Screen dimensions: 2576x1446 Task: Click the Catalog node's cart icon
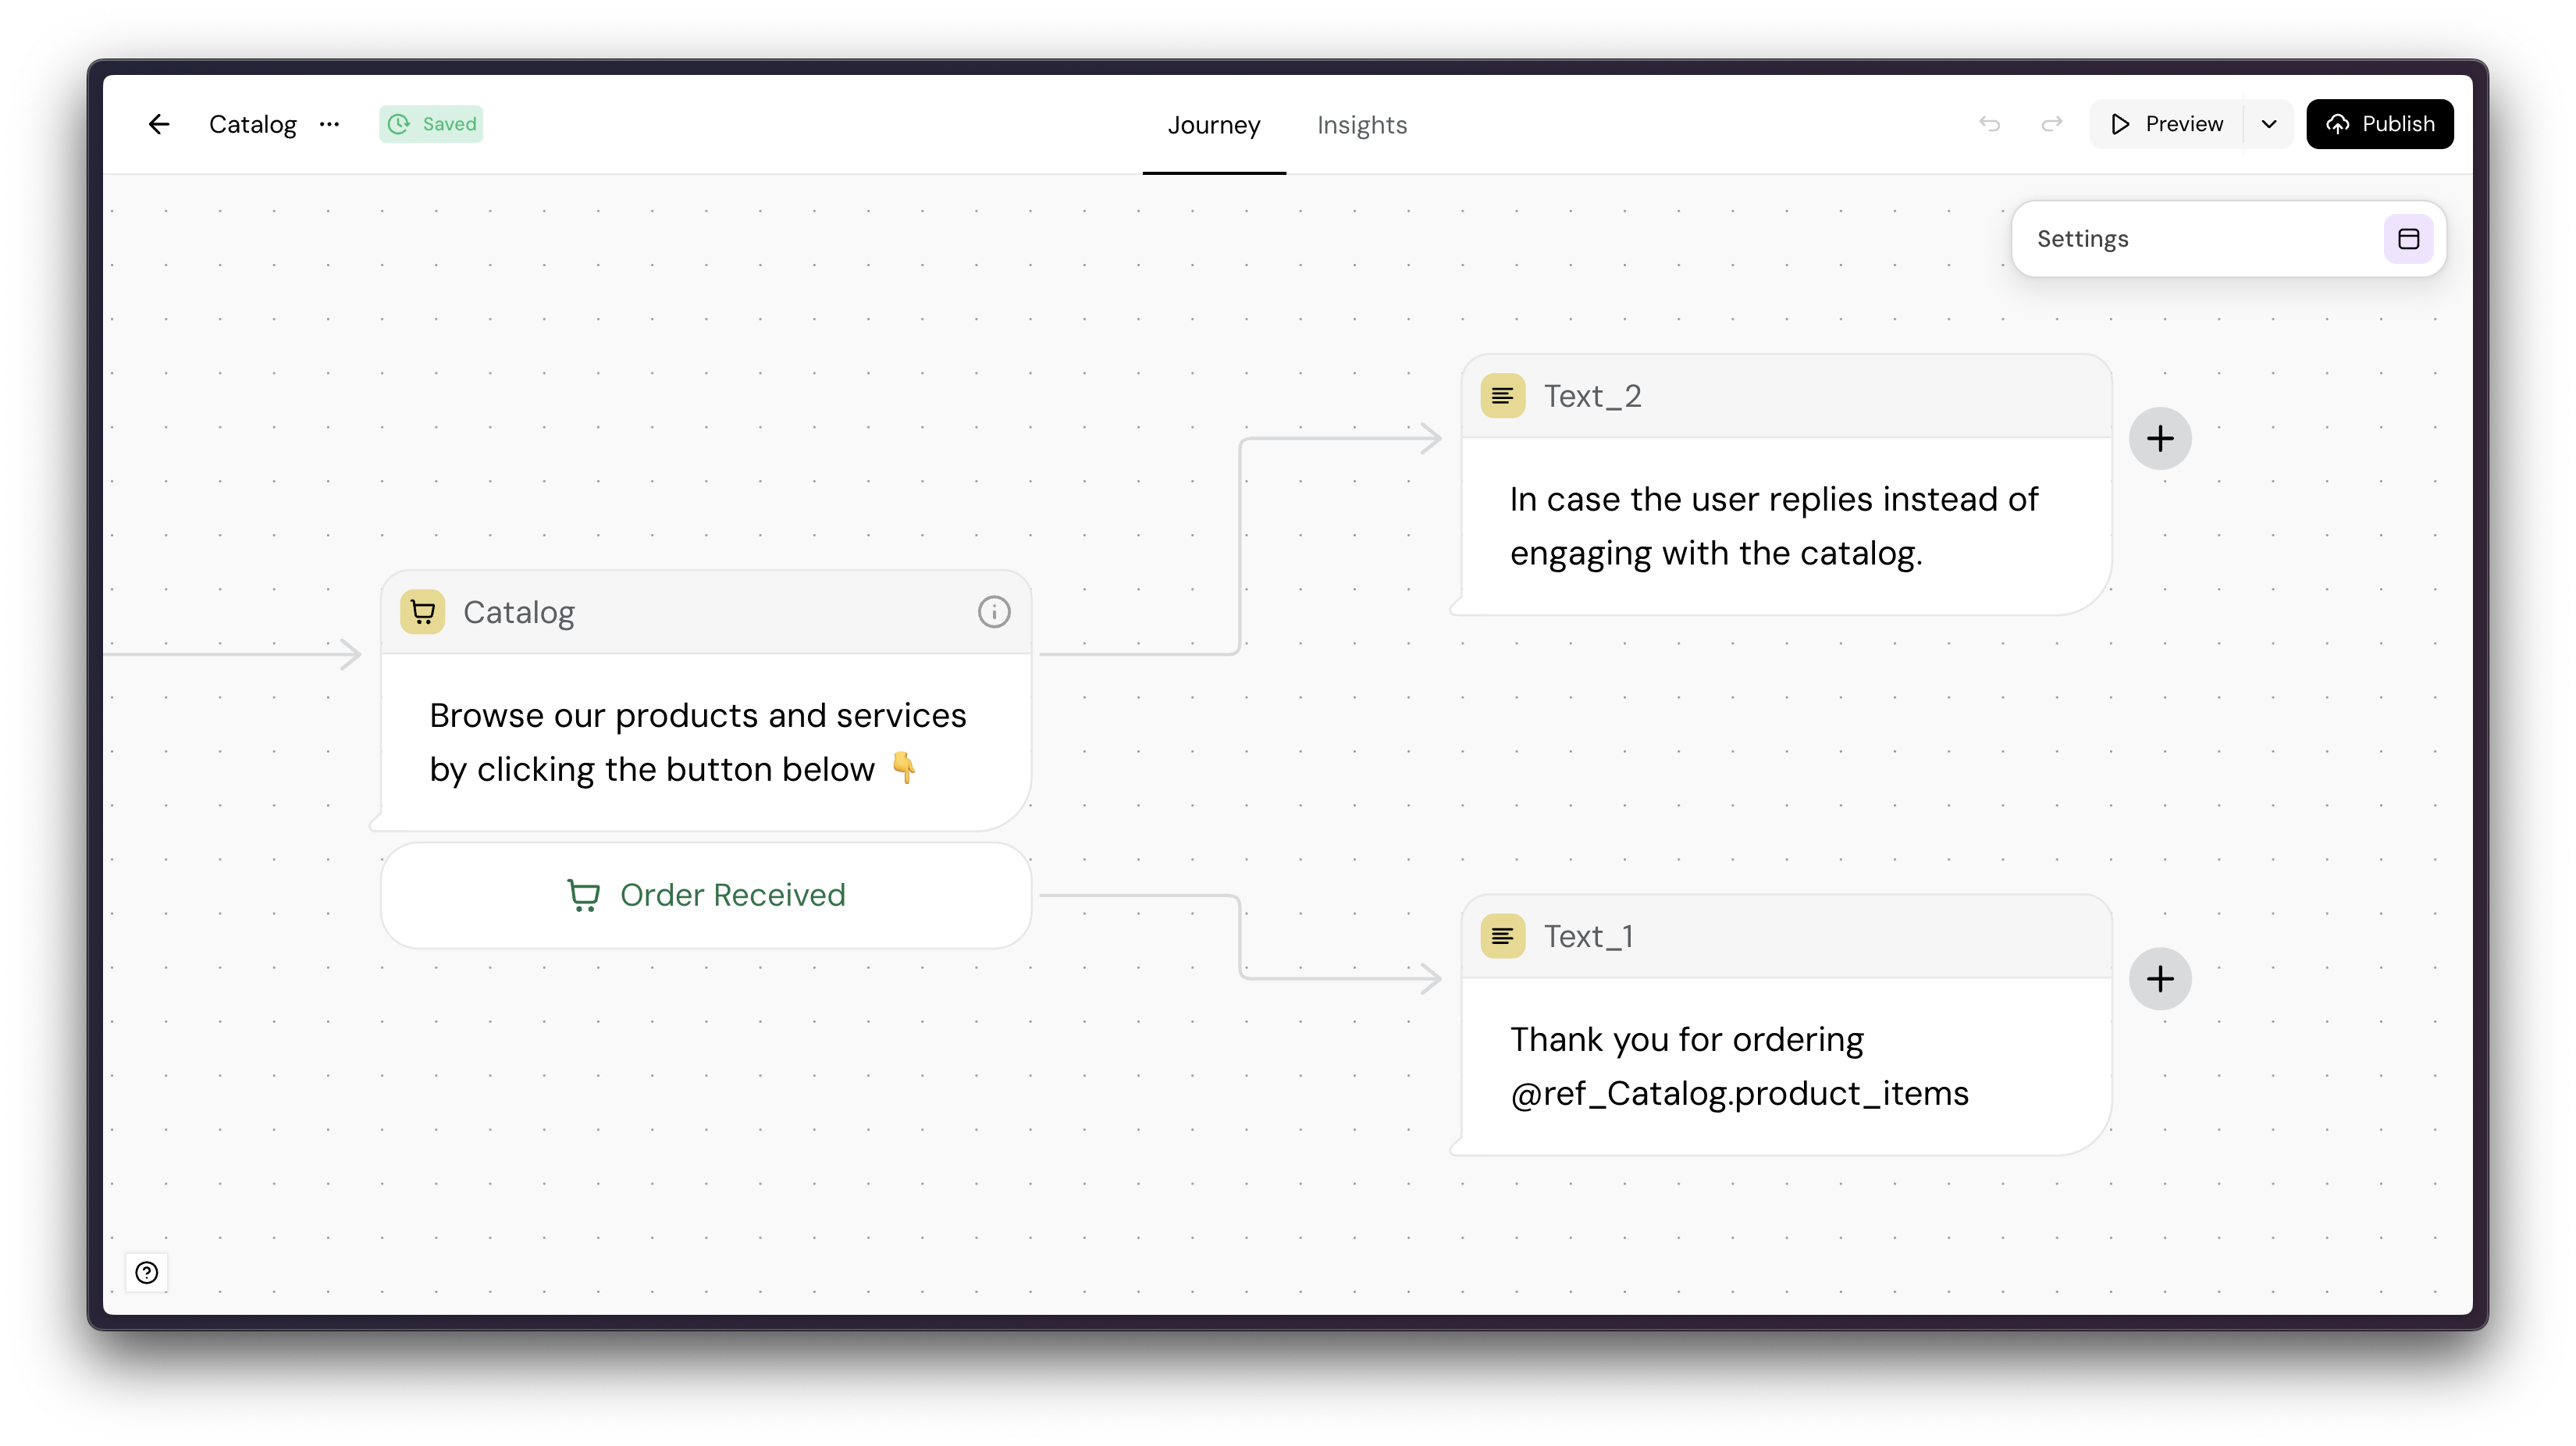[x=423, y=612]
